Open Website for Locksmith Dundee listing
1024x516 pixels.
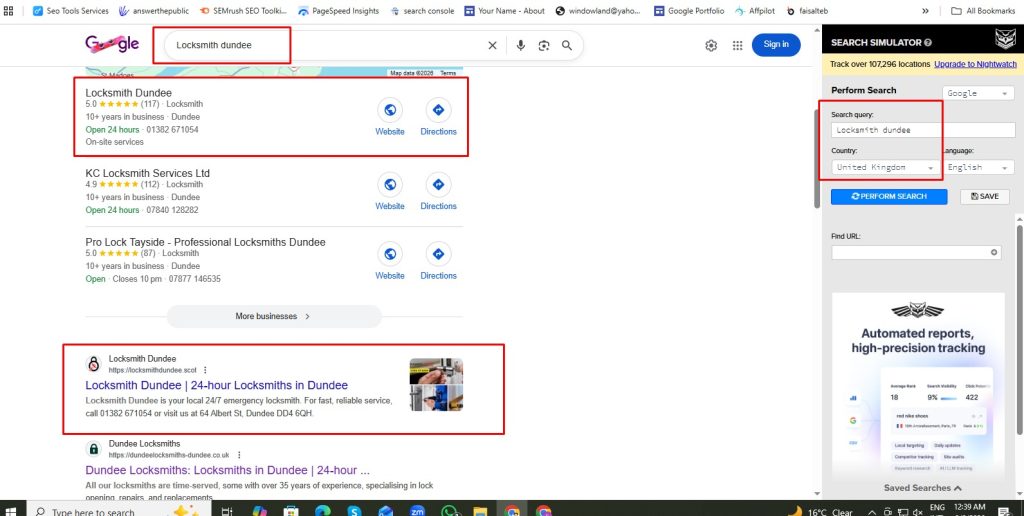(x=390, y=117)
